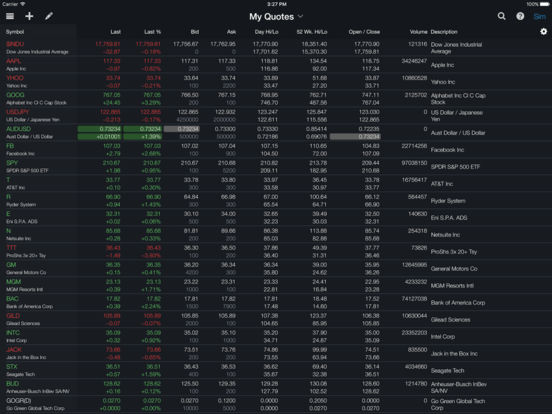This screenshot has height=414, width=552.
Task: Select the FB symbol
Action: (10, 146)
